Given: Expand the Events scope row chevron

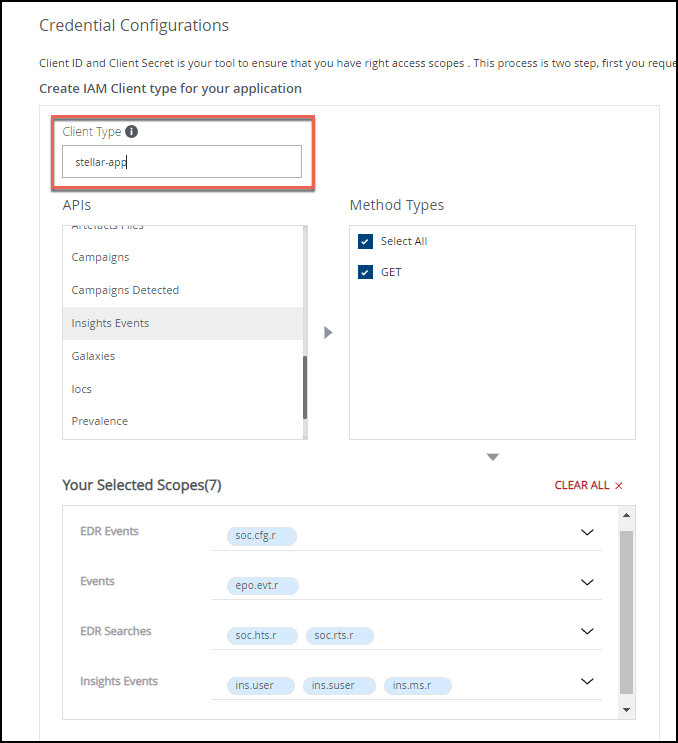Looking at the screenshot, I should pyautogui.click(x=587, y=582).
